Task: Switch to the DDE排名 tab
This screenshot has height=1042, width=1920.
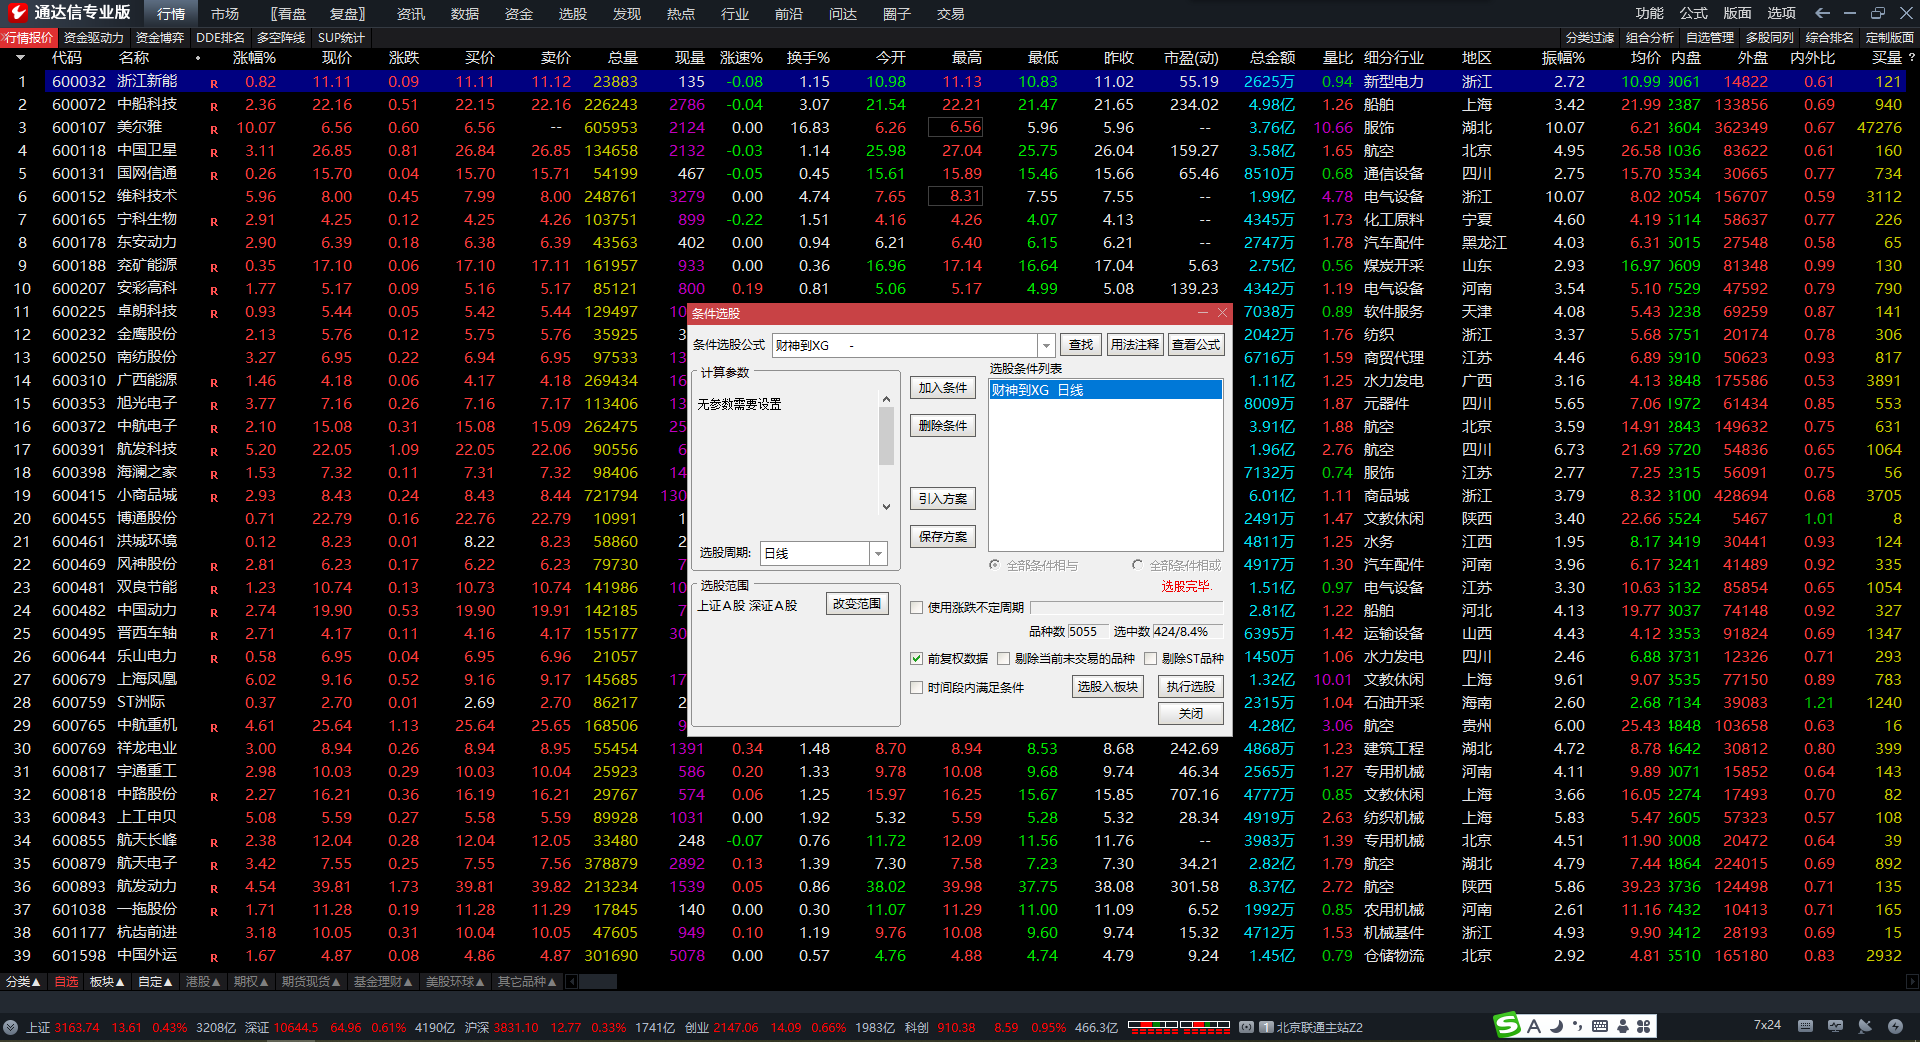Action: 220,38
